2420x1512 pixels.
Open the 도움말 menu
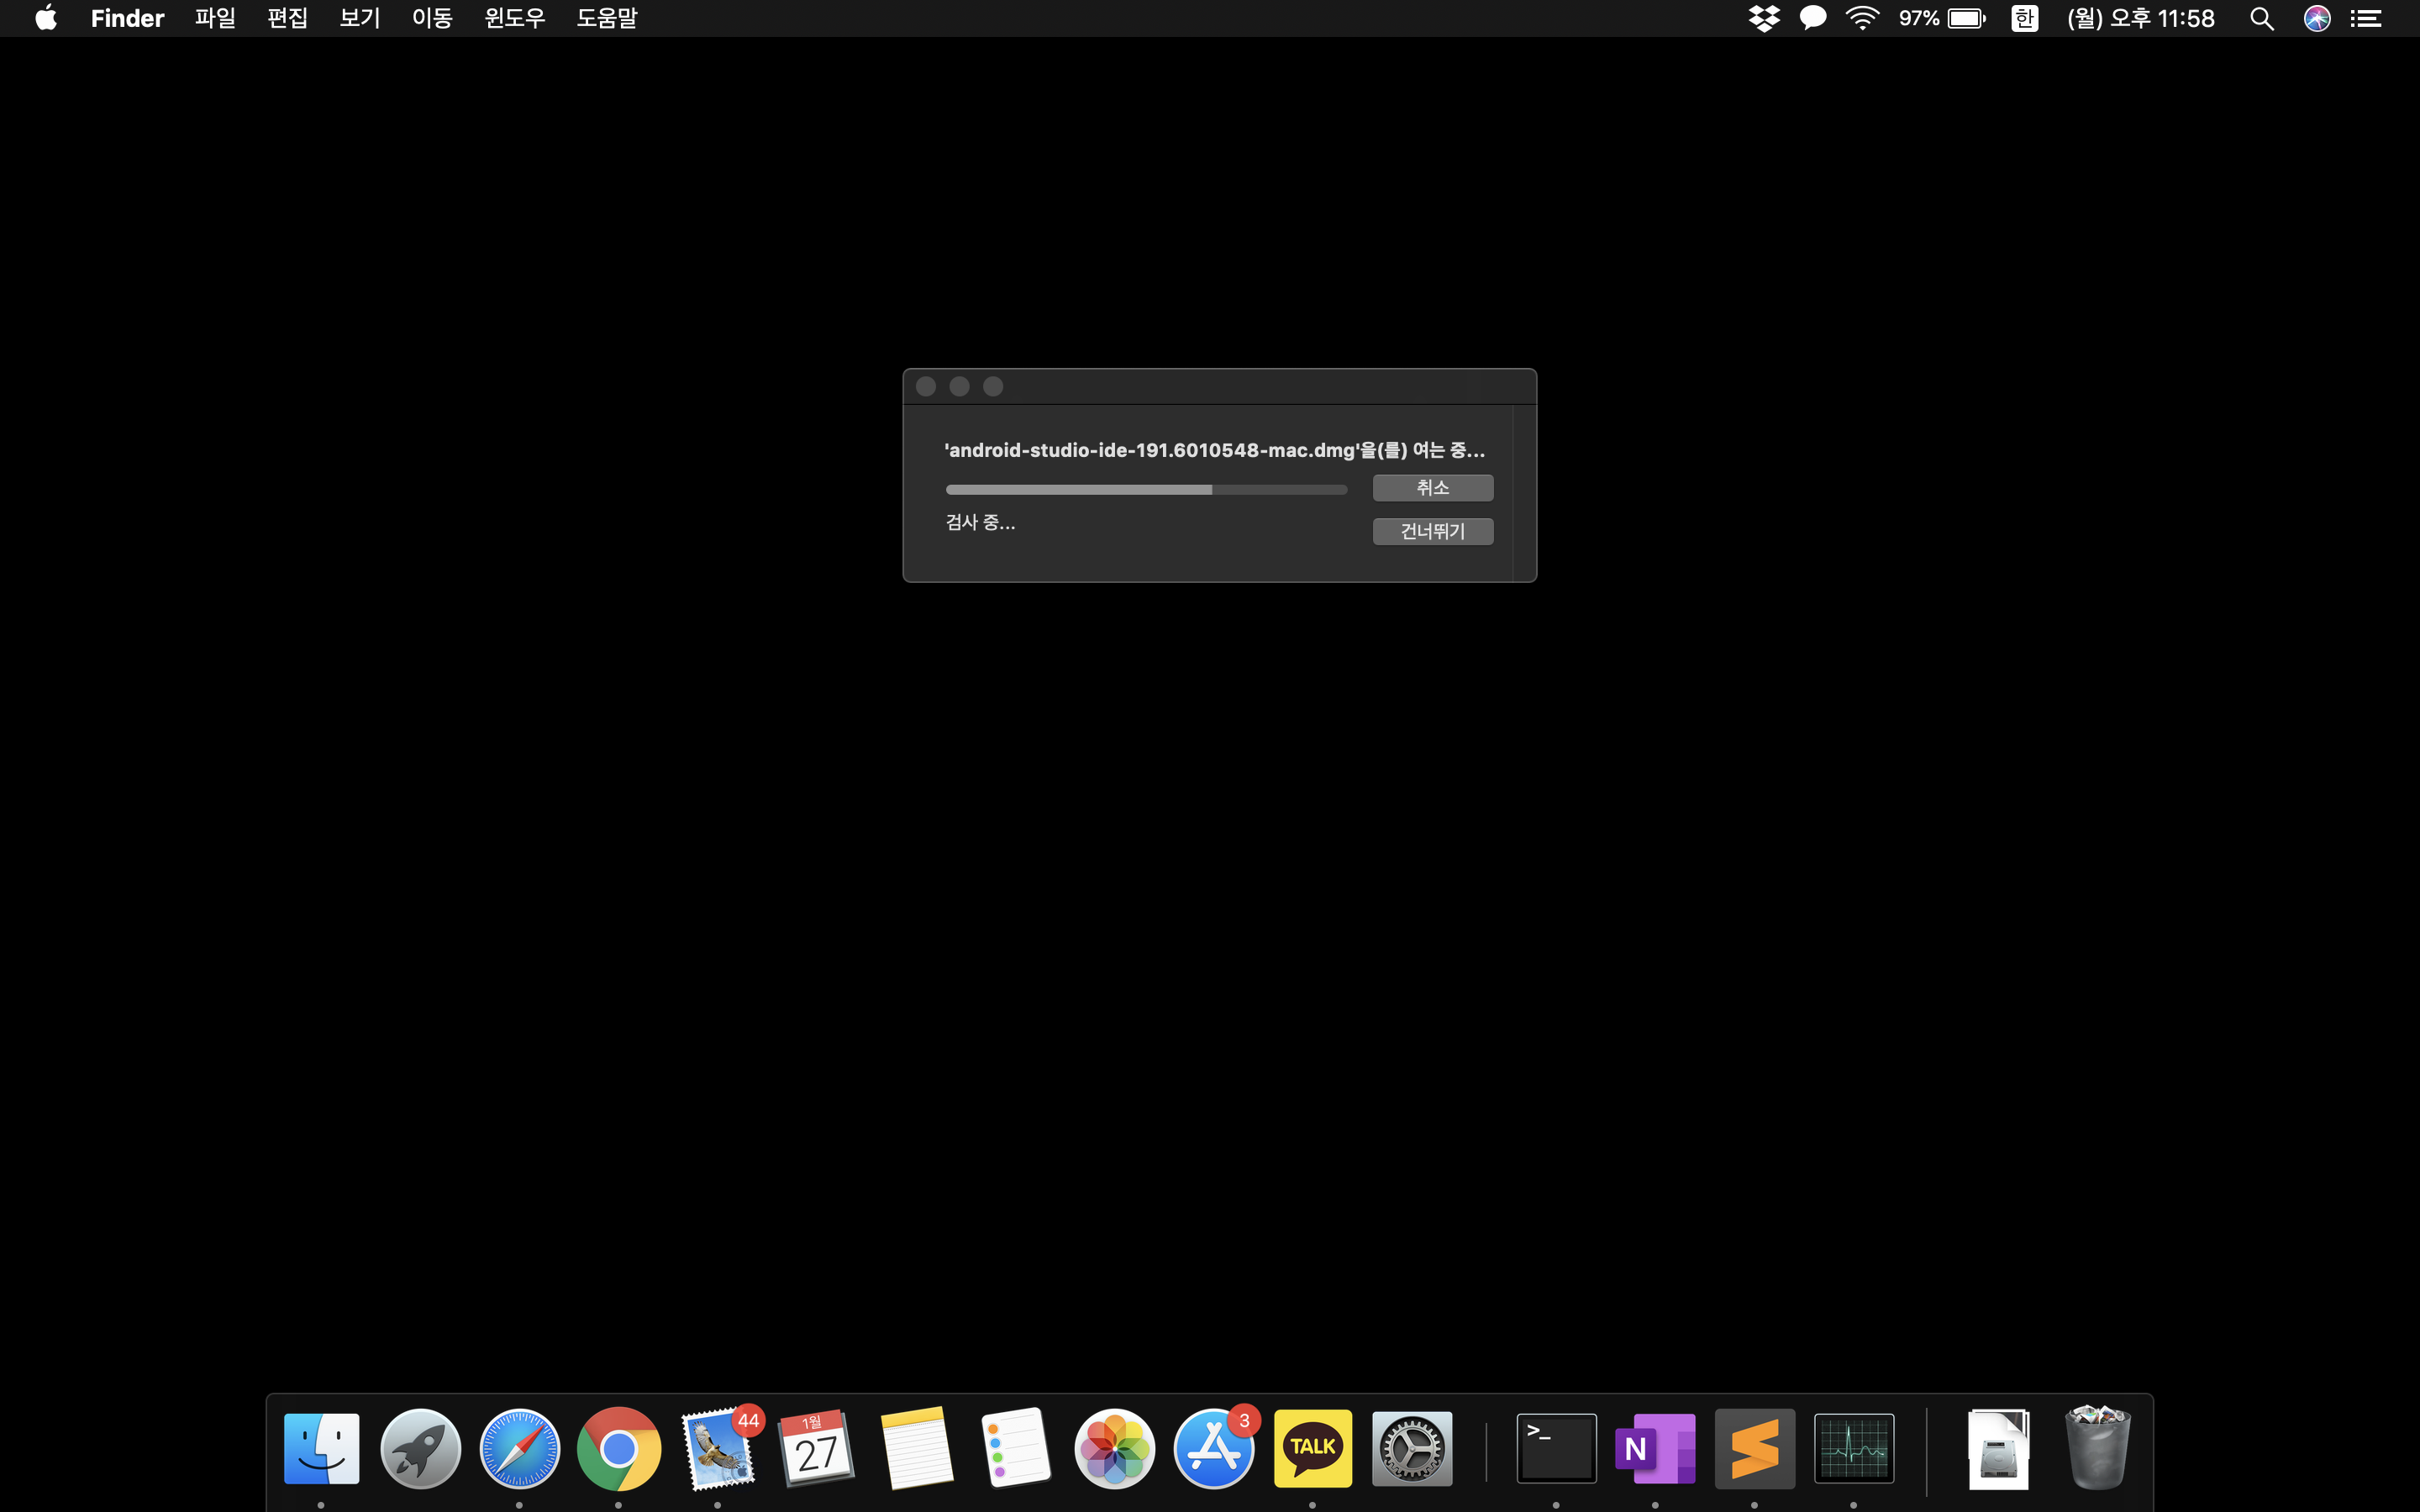606,18
